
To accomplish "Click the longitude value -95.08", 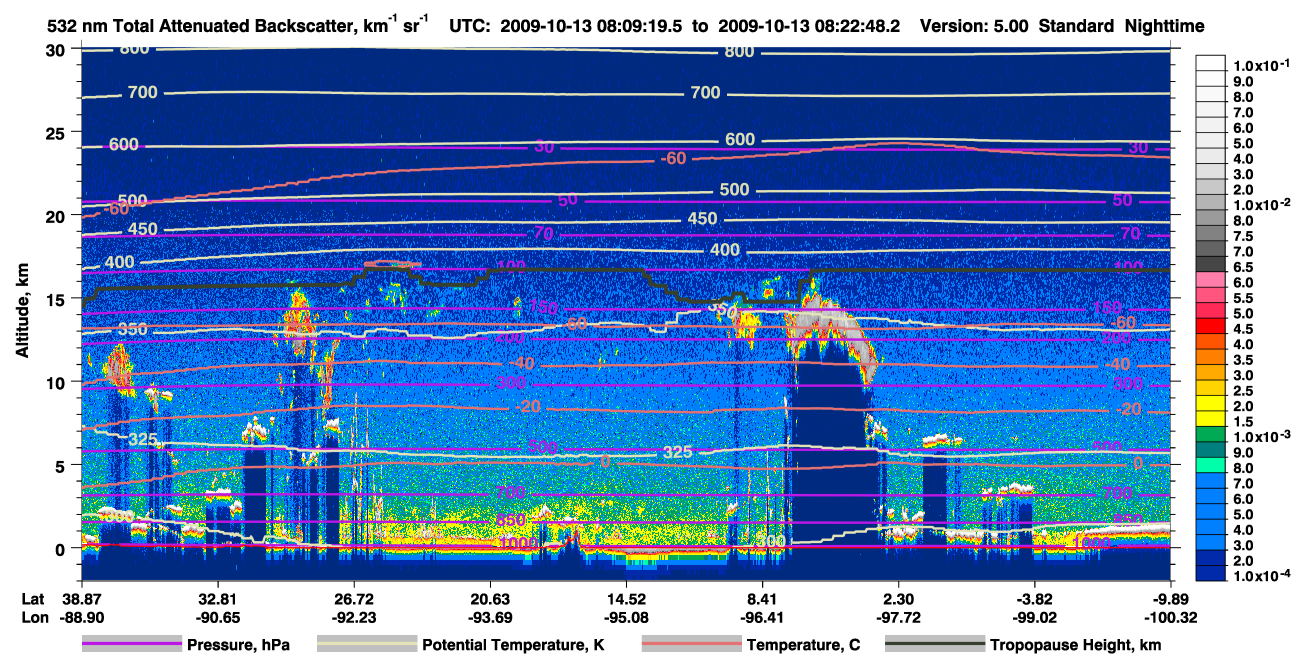I will (626, 618).
